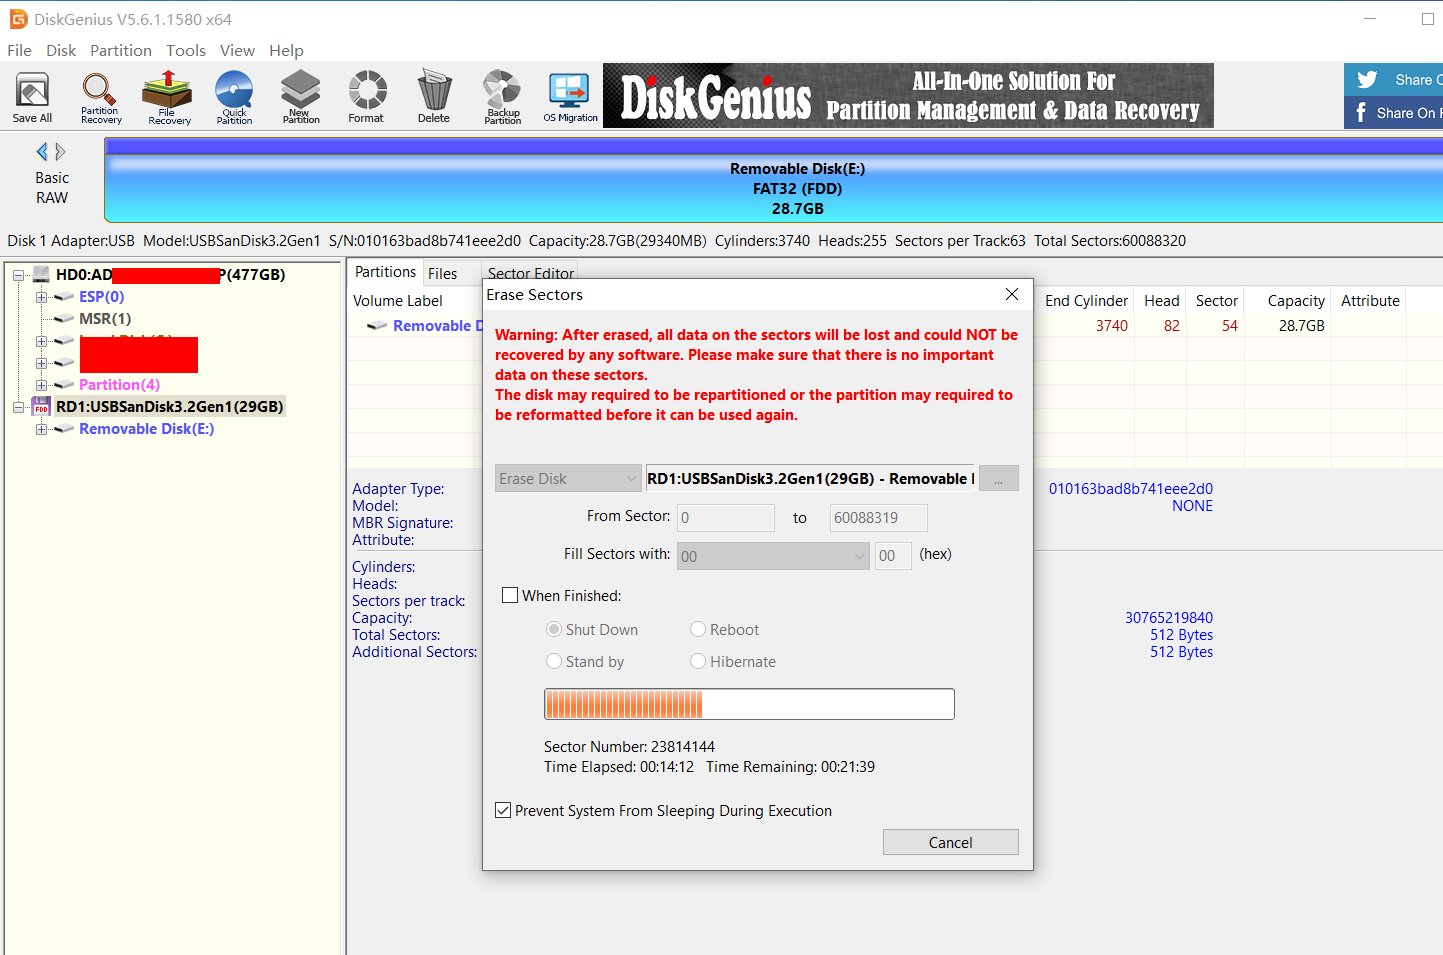Uncheck Prevent System From Sleeping option
Image resolution: width=1443 pixels, height=955 pixels.
point(503,810)
